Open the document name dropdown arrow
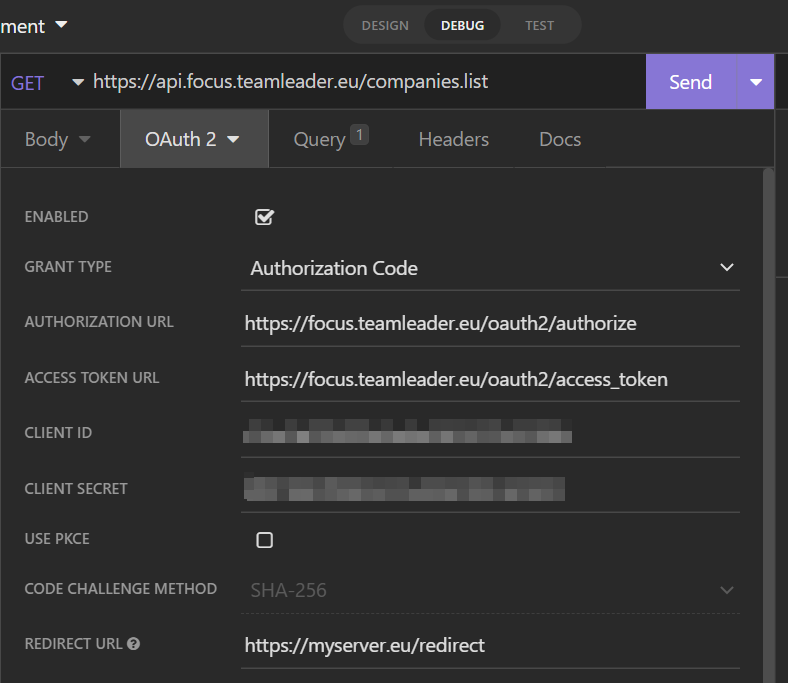 coord(61,24)
